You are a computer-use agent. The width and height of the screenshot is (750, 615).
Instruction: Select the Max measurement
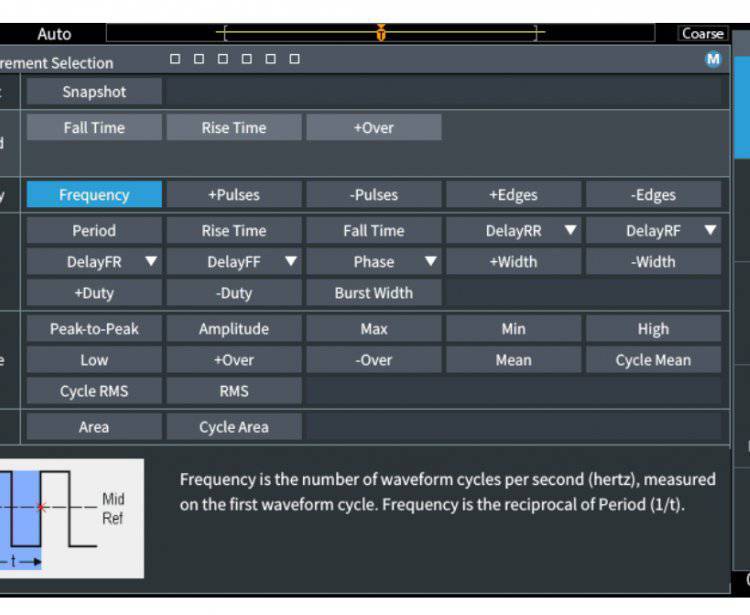[374, 329]
